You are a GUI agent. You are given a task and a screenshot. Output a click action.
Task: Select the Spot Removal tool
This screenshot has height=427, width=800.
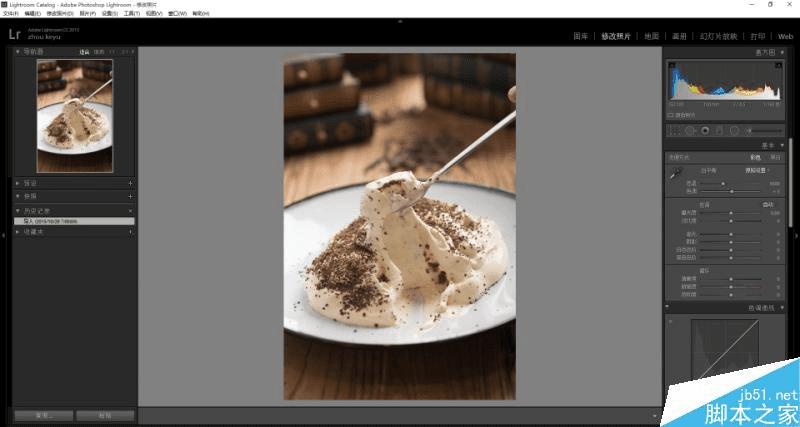pyautogui.click(x=690, y=131)
